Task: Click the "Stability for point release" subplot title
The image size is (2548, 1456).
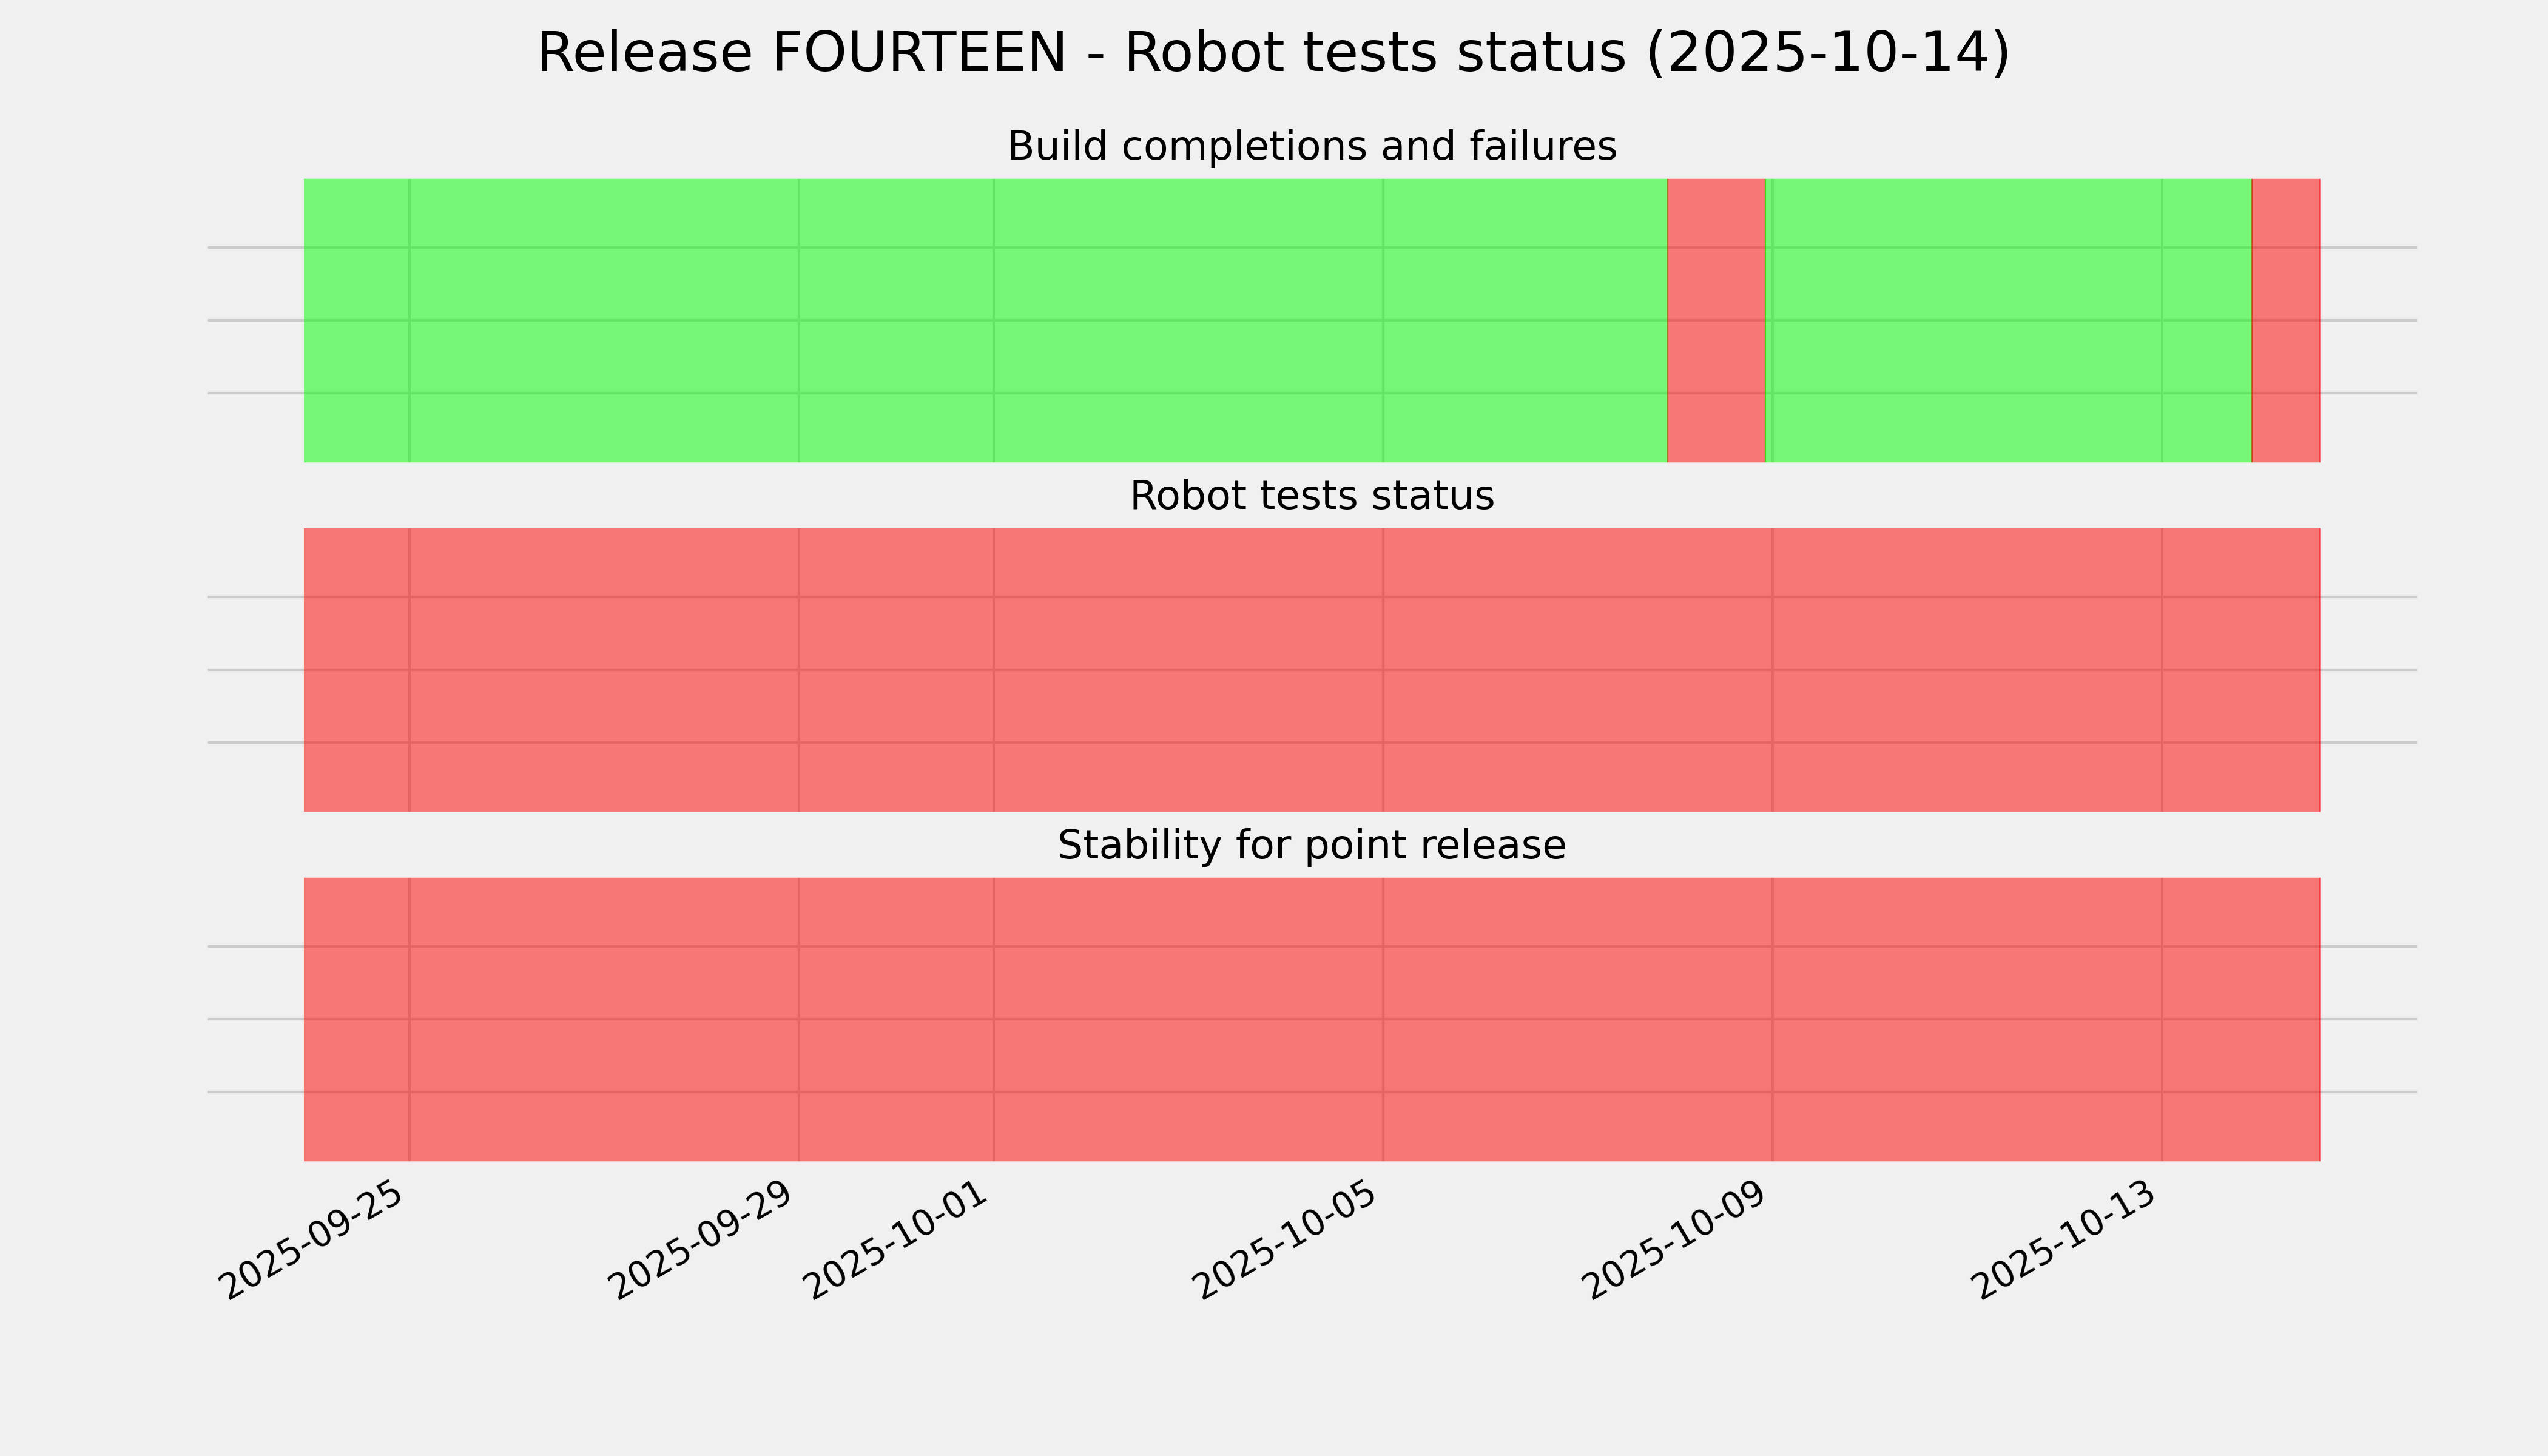Action: [1311, 846]
